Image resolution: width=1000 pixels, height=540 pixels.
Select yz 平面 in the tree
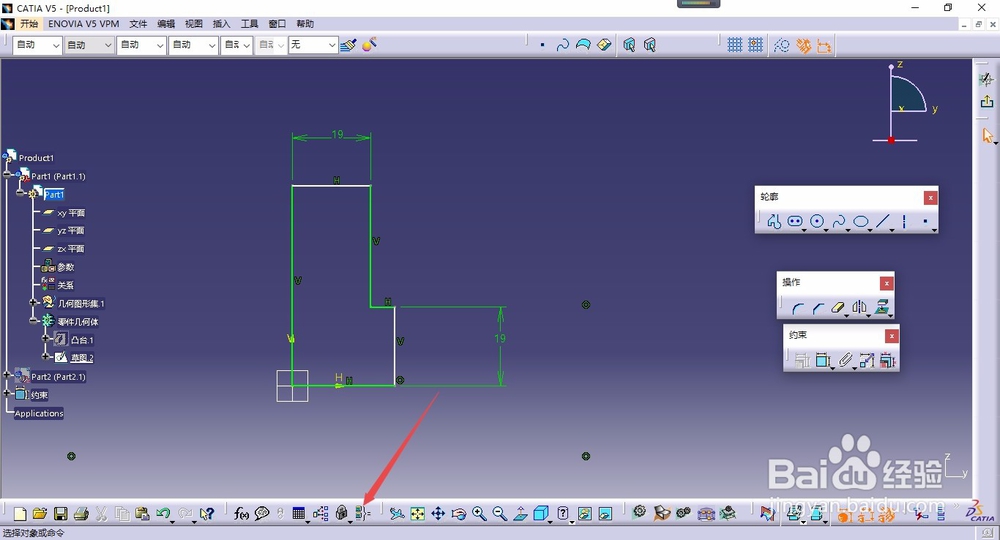pos(71,231)
